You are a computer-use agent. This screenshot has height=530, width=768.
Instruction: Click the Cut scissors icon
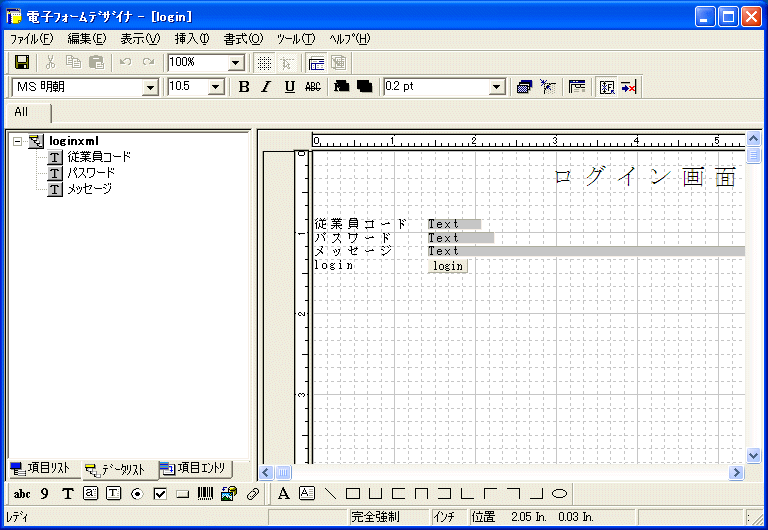click(50, 62)
